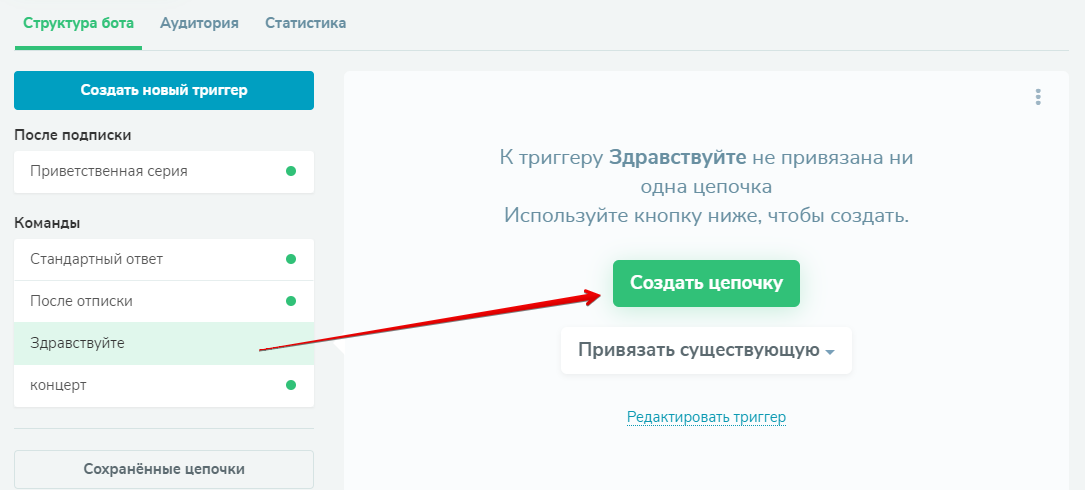This screenshot has width=1085, height=490.
Task: Click the Редактировать триггер link
Action: (706, 417)
